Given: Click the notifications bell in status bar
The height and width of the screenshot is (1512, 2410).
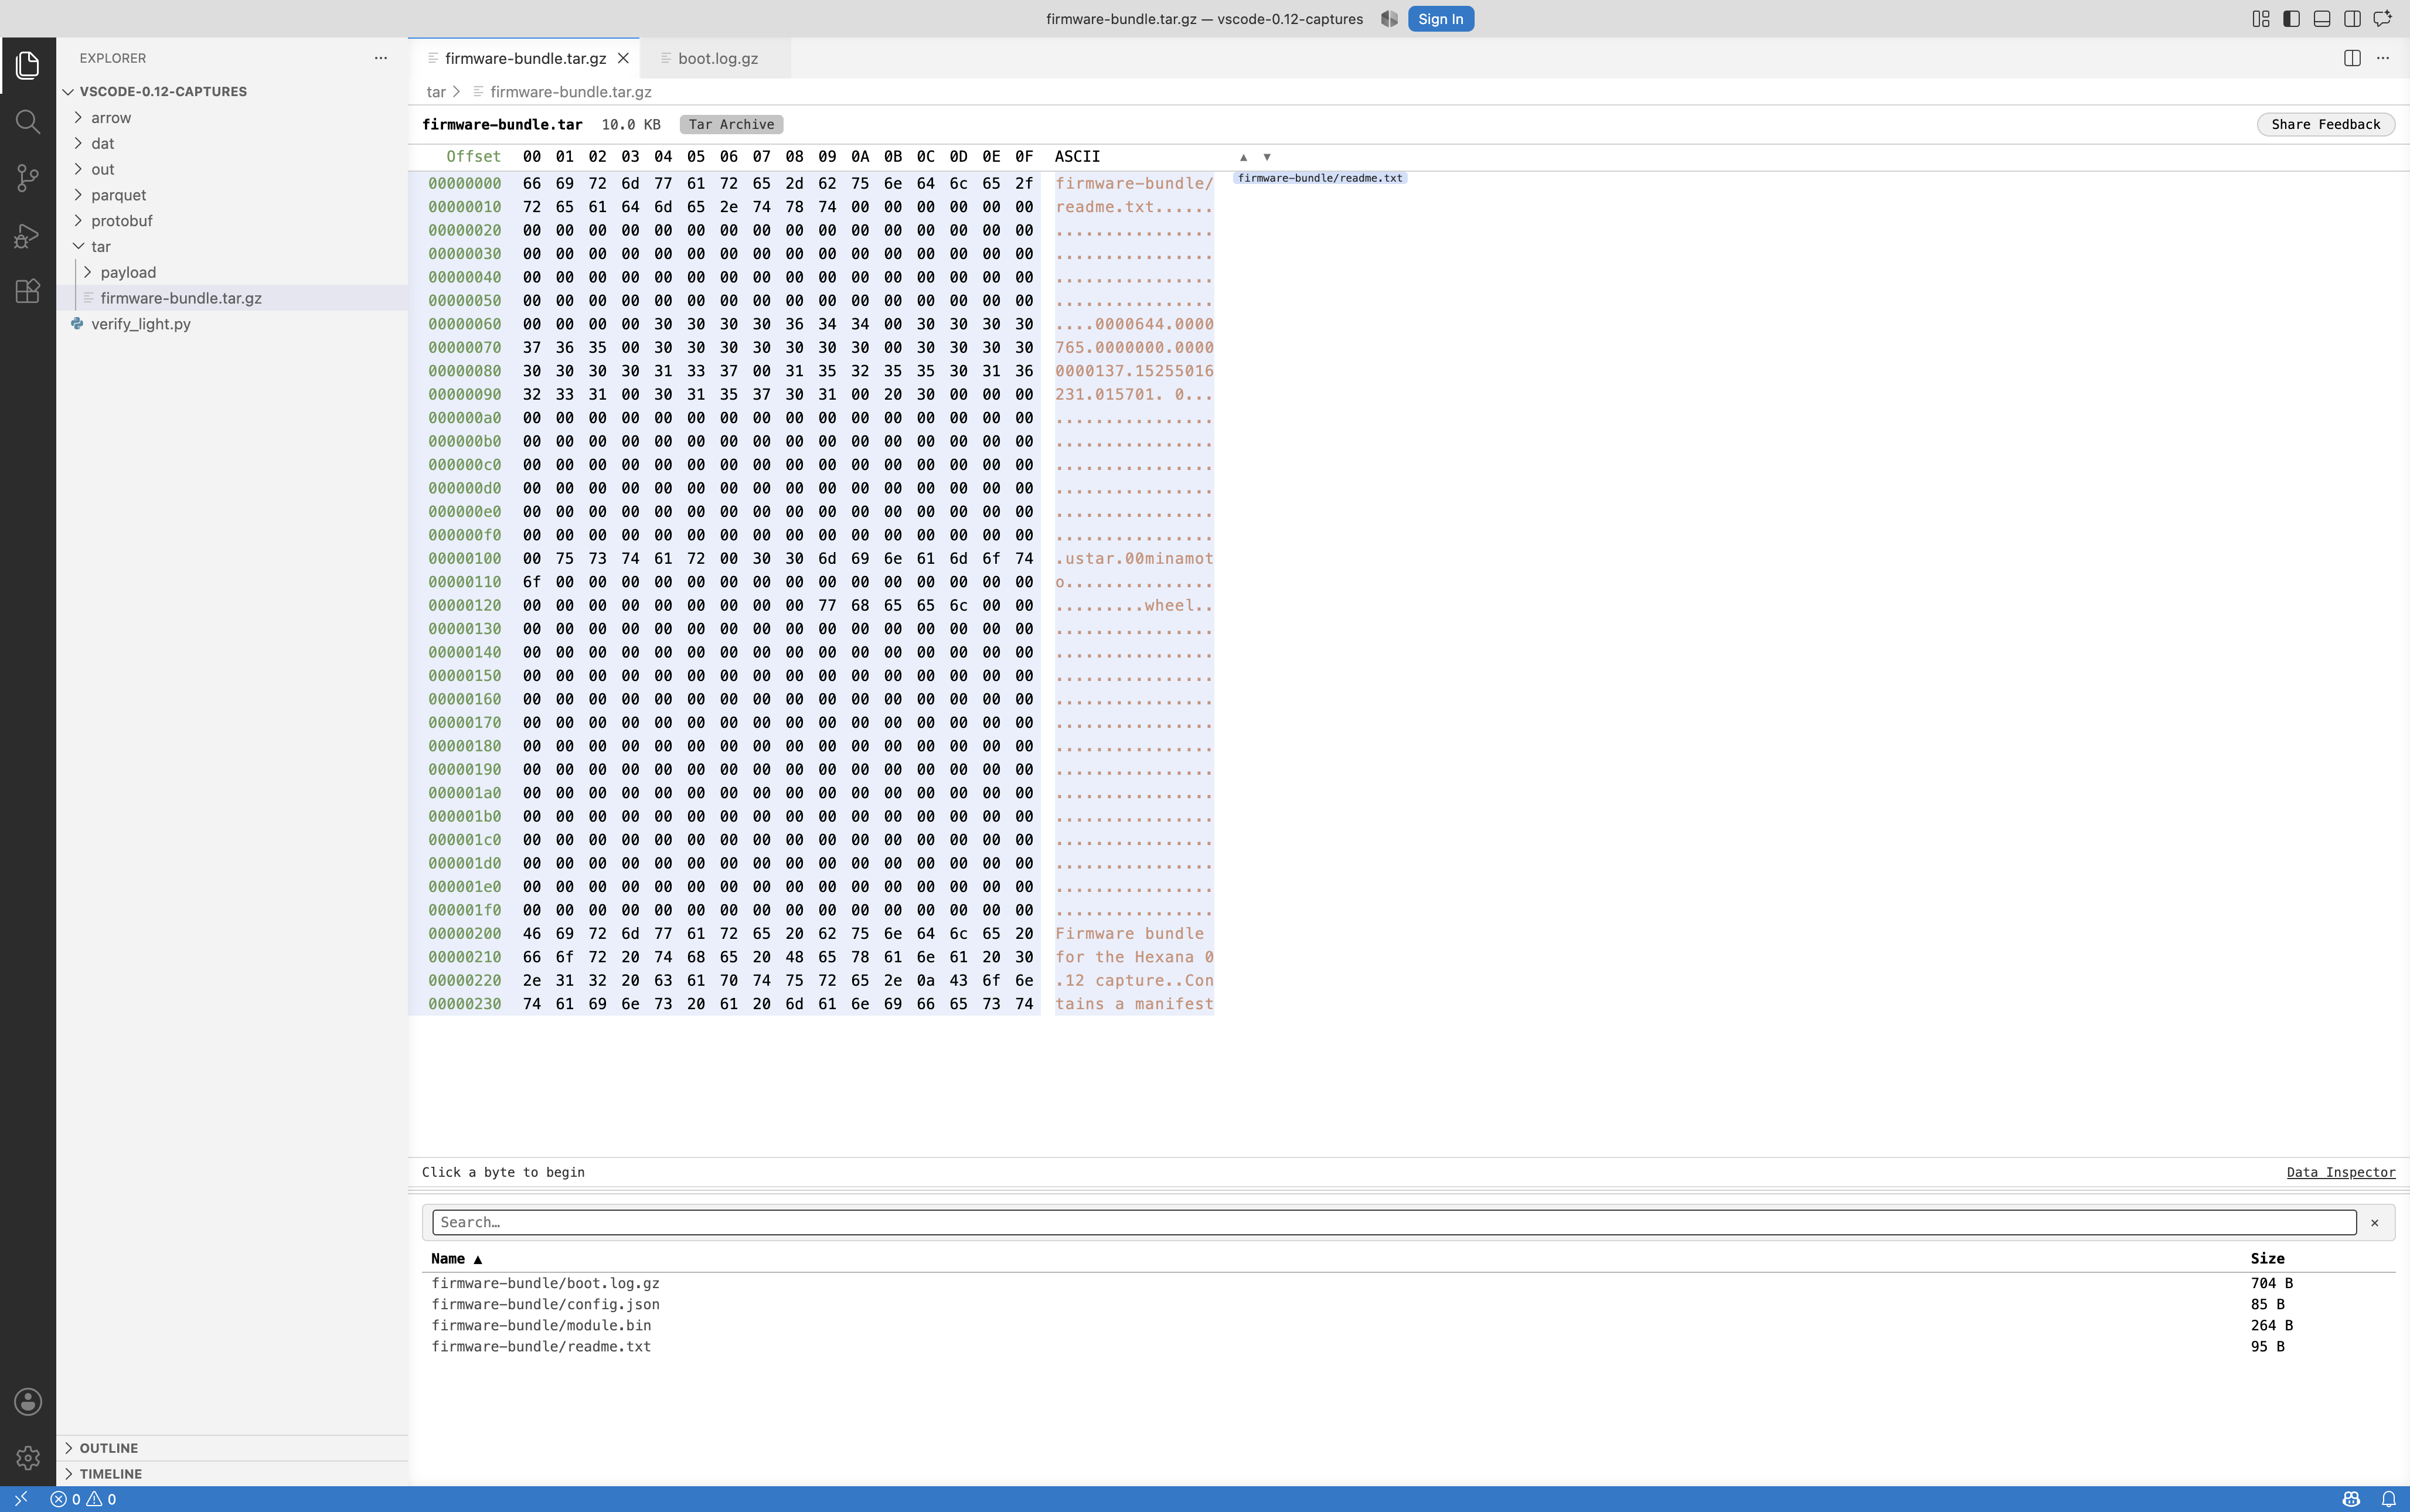Looking at the screenshot, I should point(2388,1499).
